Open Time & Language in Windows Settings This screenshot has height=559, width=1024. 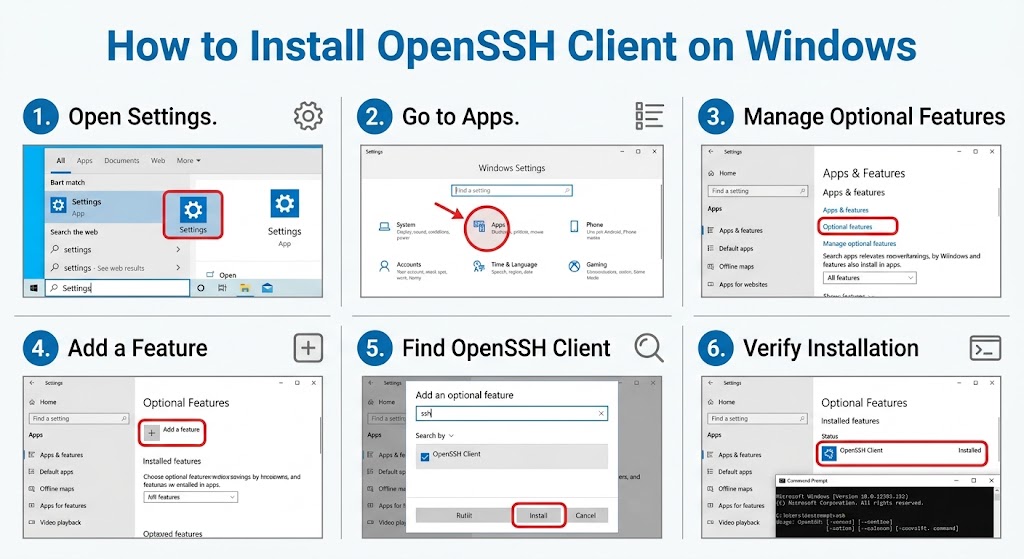[x=505, y=267]
